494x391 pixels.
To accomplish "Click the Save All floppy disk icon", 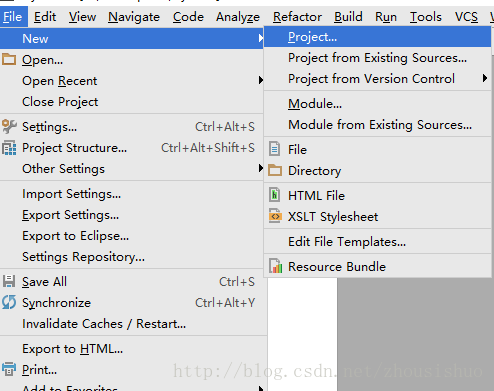I will (x=9, y=281).
